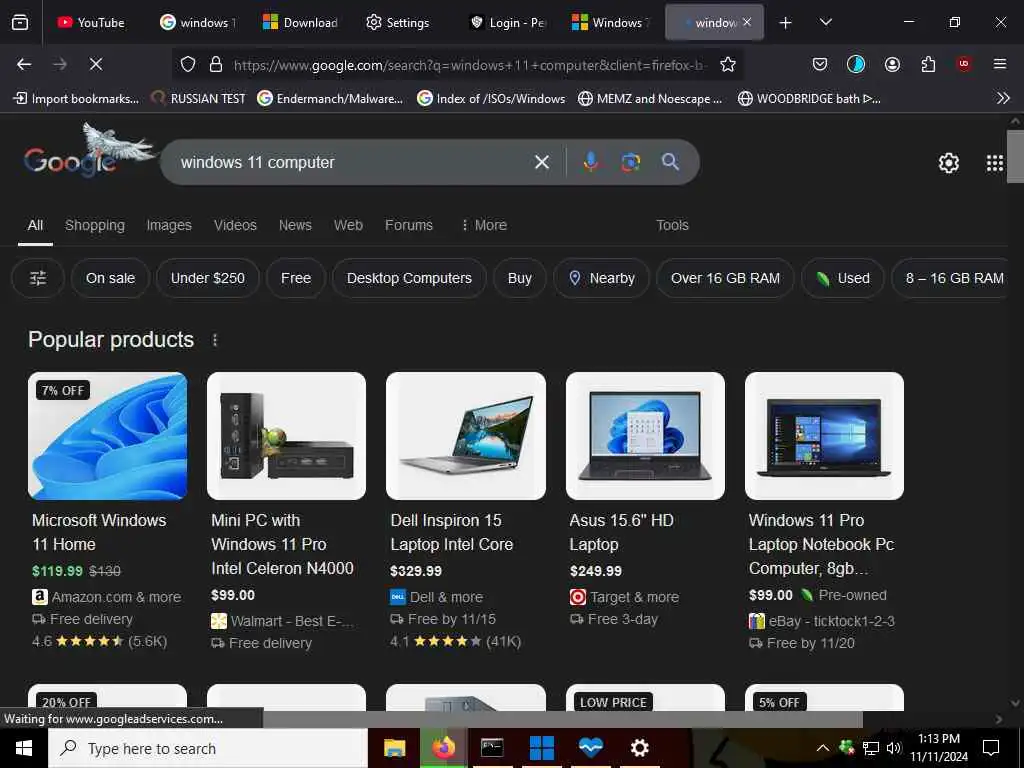
Task: Select the Shopping search tab
Action: pyautogui.click(x=95, y=225)
